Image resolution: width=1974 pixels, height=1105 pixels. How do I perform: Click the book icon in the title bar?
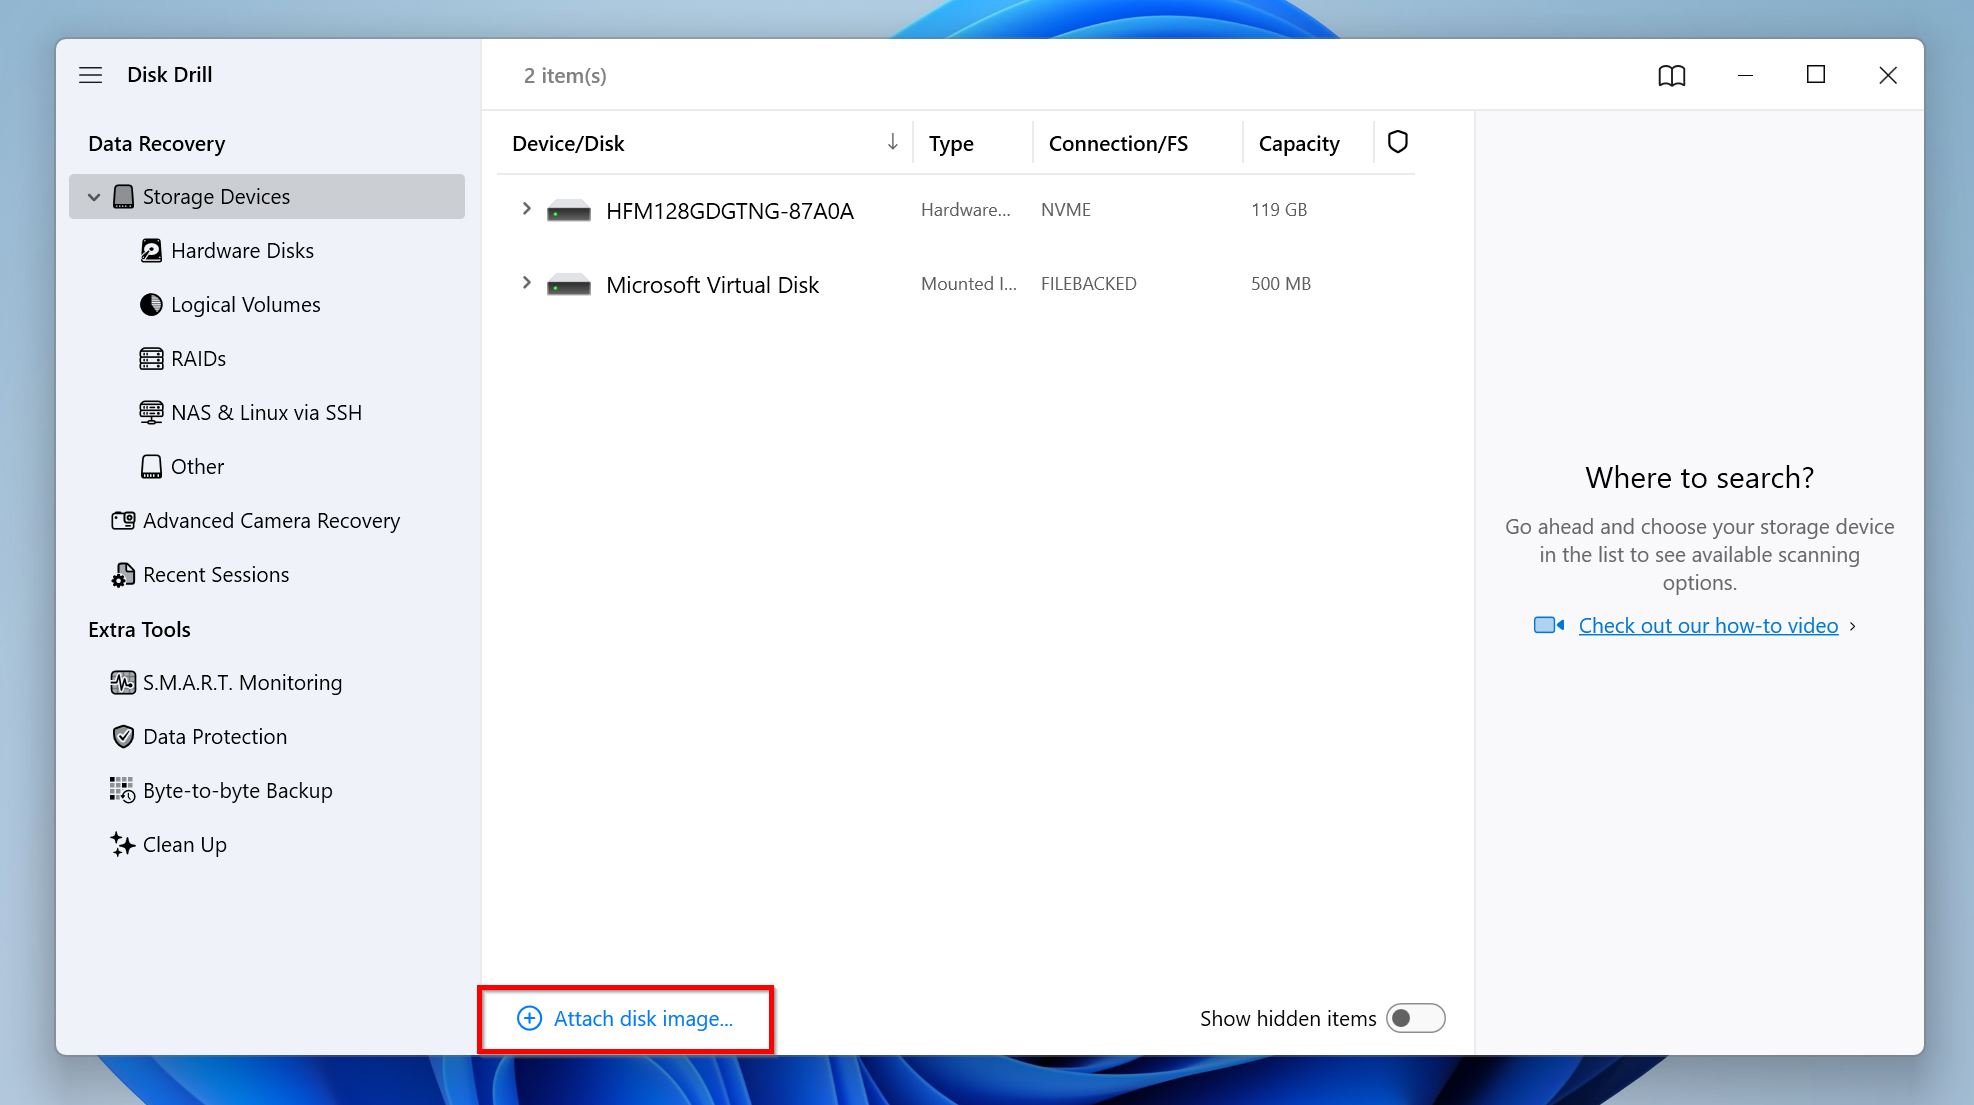click(1670, 75)
